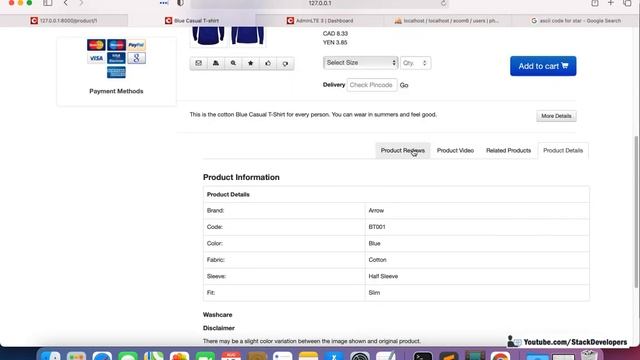Click the 'Disclaimer' heading
This screenshot has height=360, width=640.
[219, 328]
